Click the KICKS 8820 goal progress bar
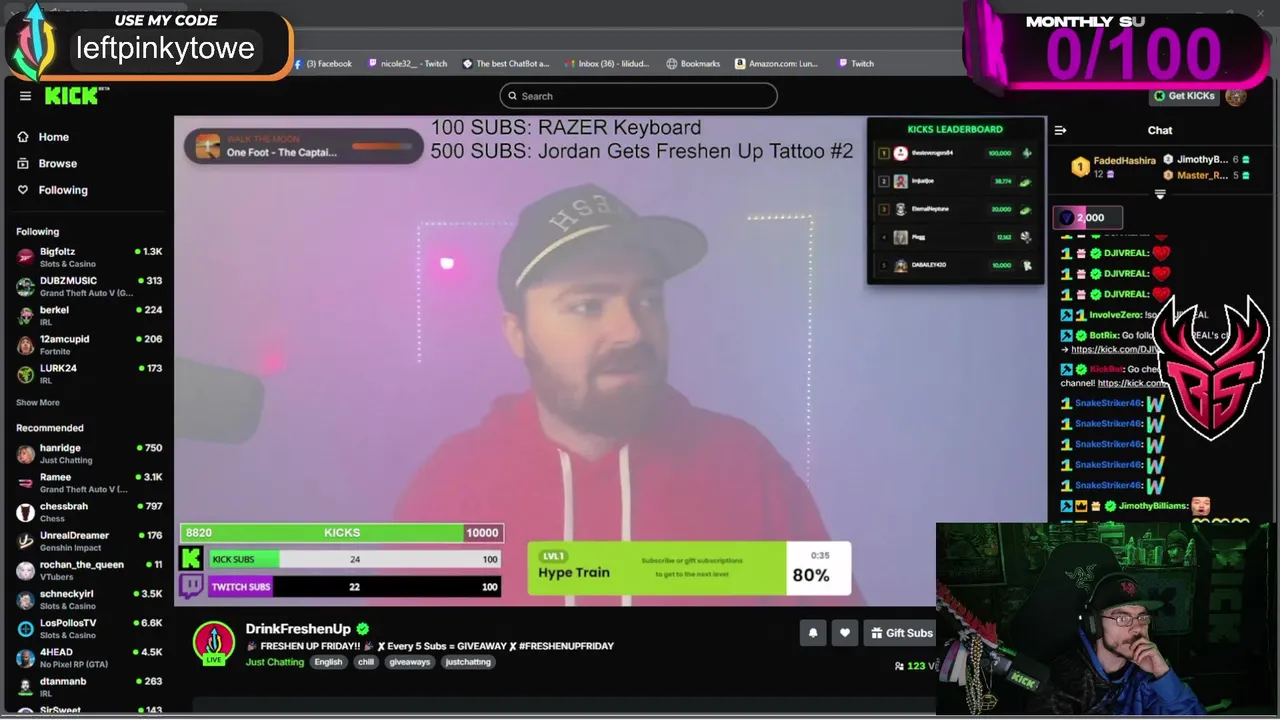 [341, 533]
